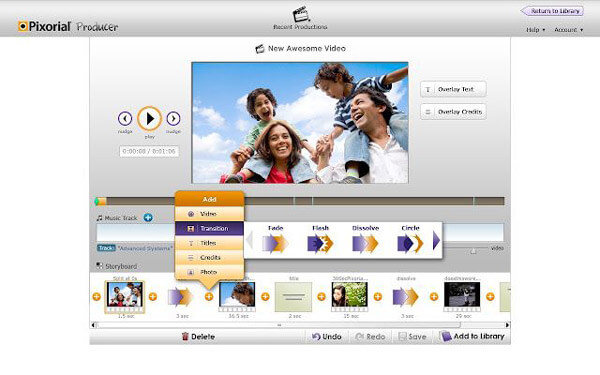Expand the Account dropdown menu

tap(569, 29)
